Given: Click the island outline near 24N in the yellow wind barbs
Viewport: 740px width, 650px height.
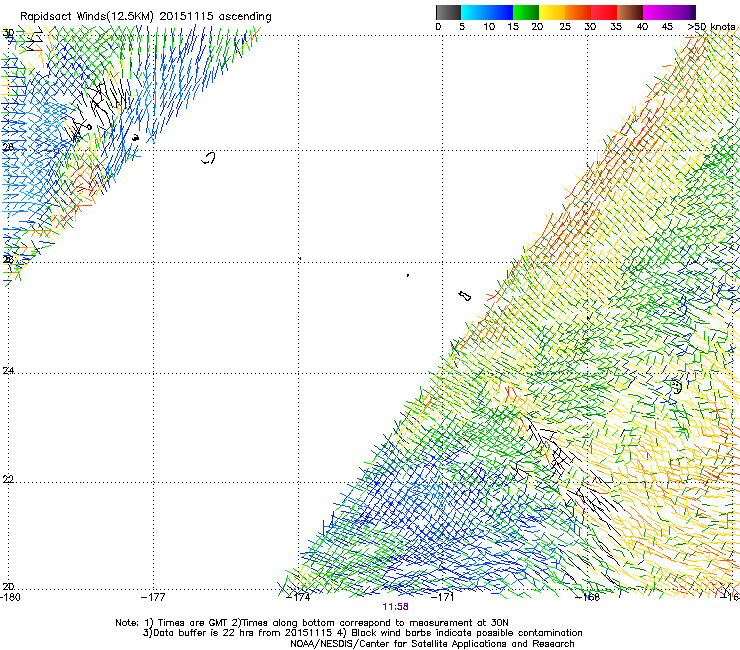Looking at the screenshot, I should point(676,387).
